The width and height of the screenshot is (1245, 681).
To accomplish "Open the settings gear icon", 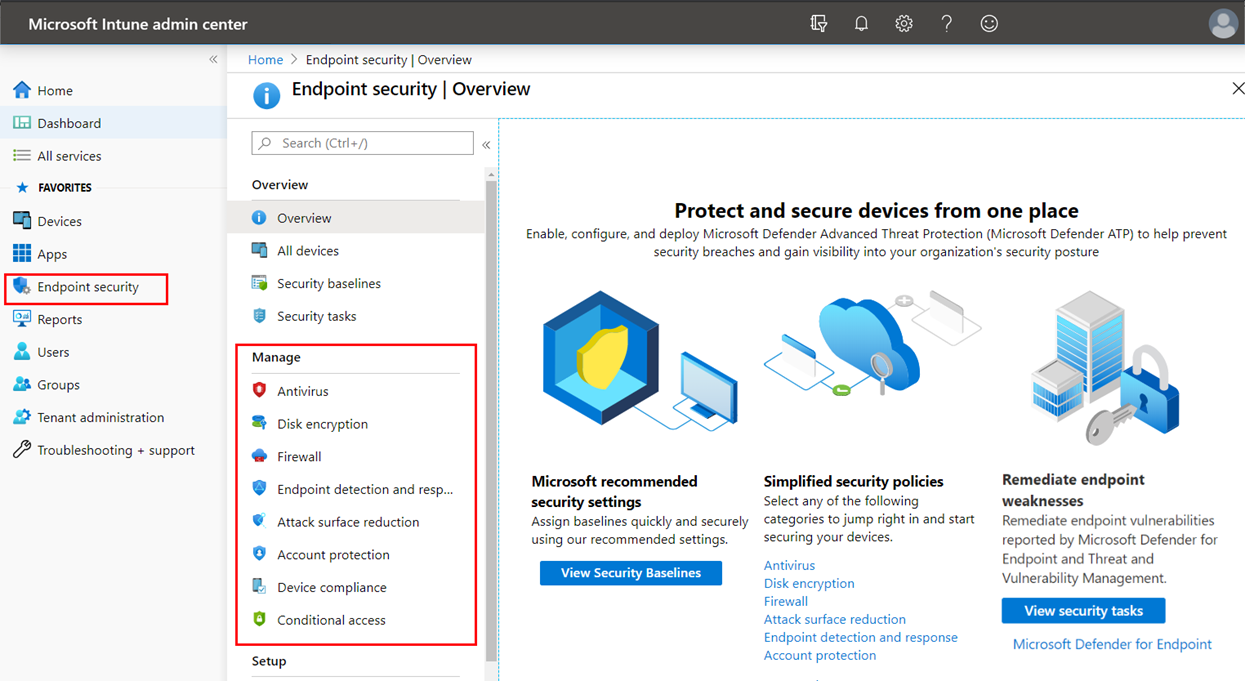I will coord(904,24).
